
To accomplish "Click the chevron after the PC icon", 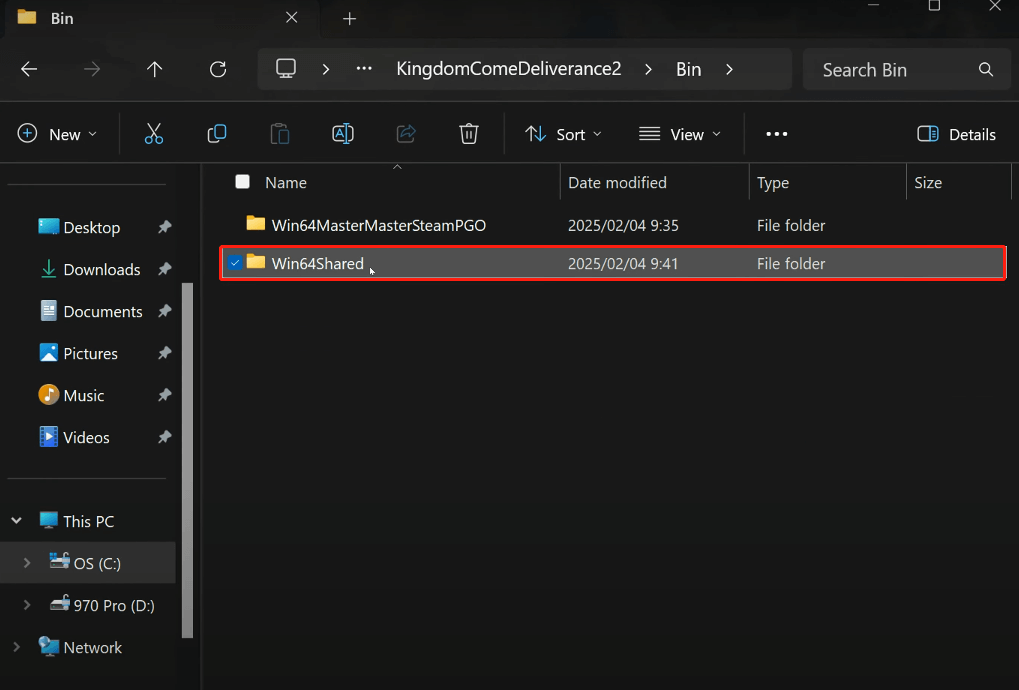I will click(326, 69).
